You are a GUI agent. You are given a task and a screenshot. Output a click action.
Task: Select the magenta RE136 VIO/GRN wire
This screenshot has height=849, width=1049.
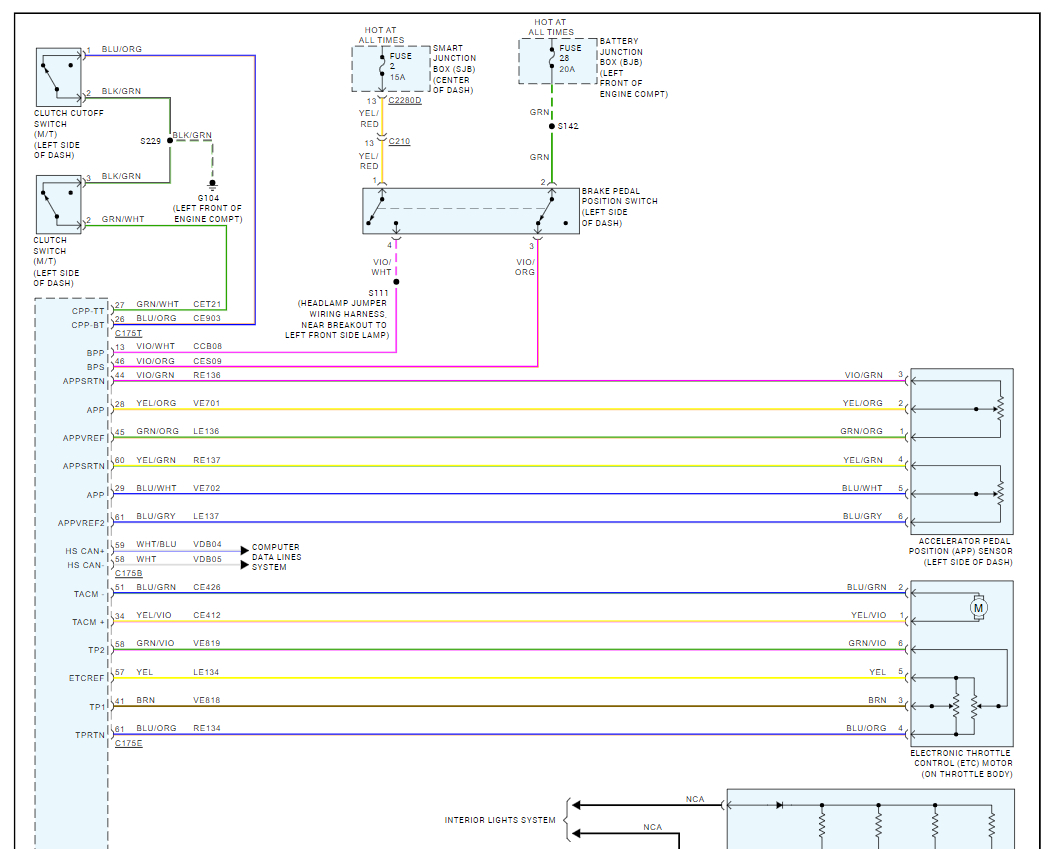pyautogui.click(x=500, y=381)
